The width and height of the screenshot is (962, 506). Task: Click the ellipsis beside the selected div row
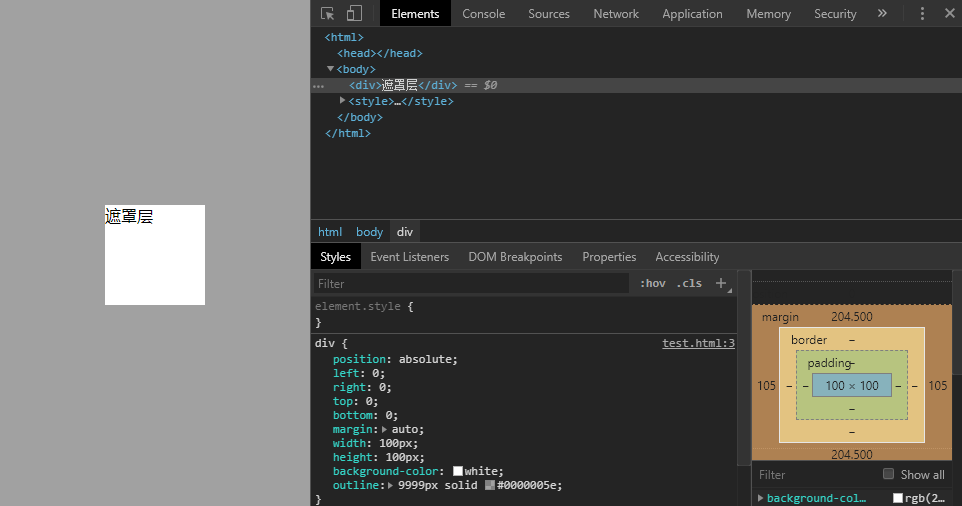pyautogui.click(x=318, y=86)
